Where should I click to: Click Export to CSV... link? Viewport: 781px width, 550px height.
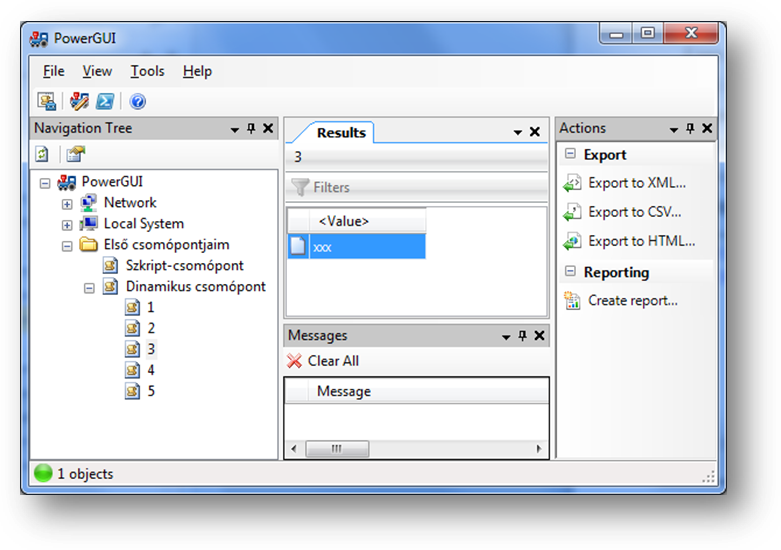pyautogui.click(x=635, y=212)
